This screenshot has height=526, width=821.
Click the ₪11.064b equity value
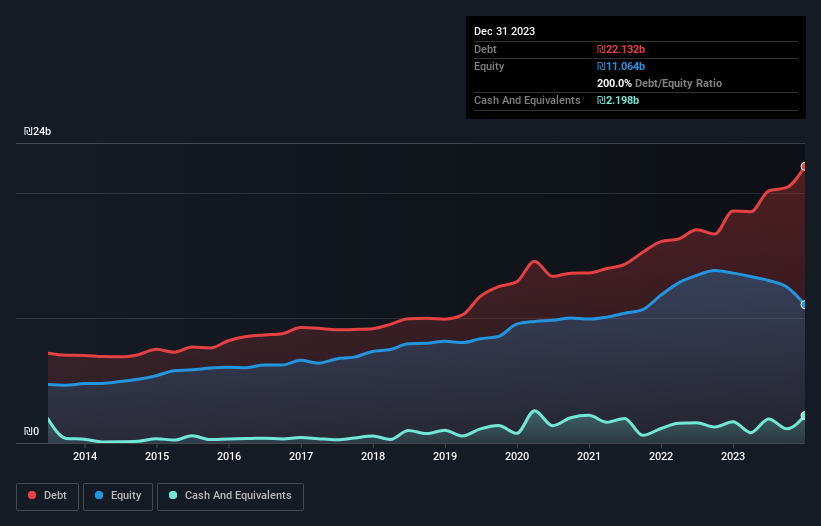click(x=621, y=66)
